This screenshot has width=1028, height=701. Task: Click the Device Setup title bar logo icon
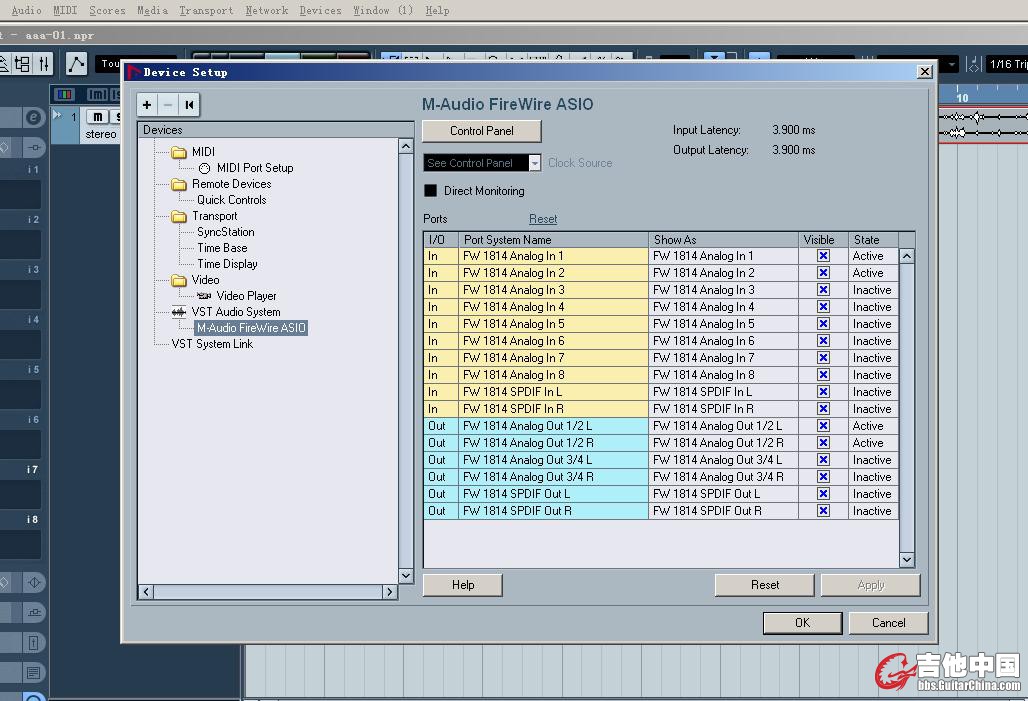click(x=134, y=72)
